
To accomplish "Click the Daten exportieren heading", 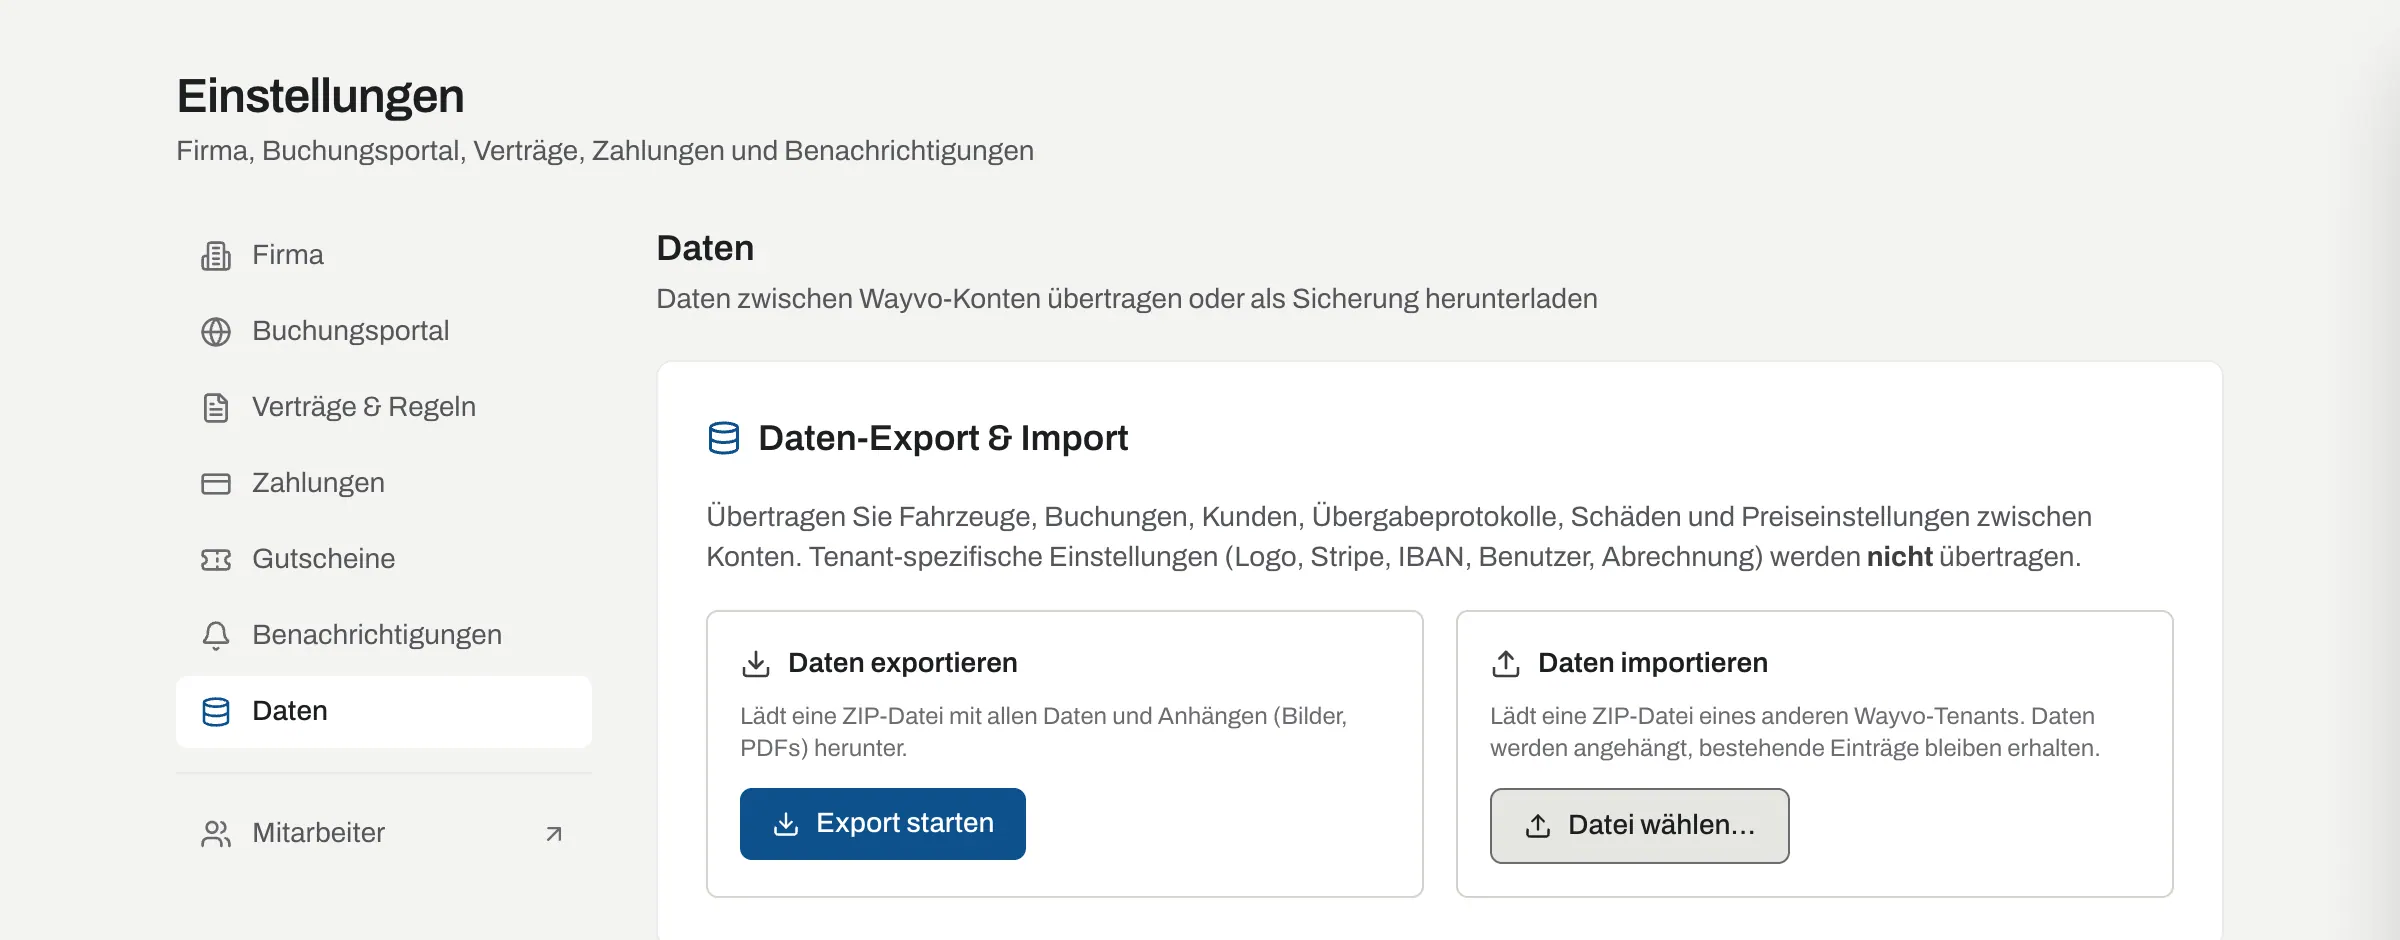I will pos(902,663).
